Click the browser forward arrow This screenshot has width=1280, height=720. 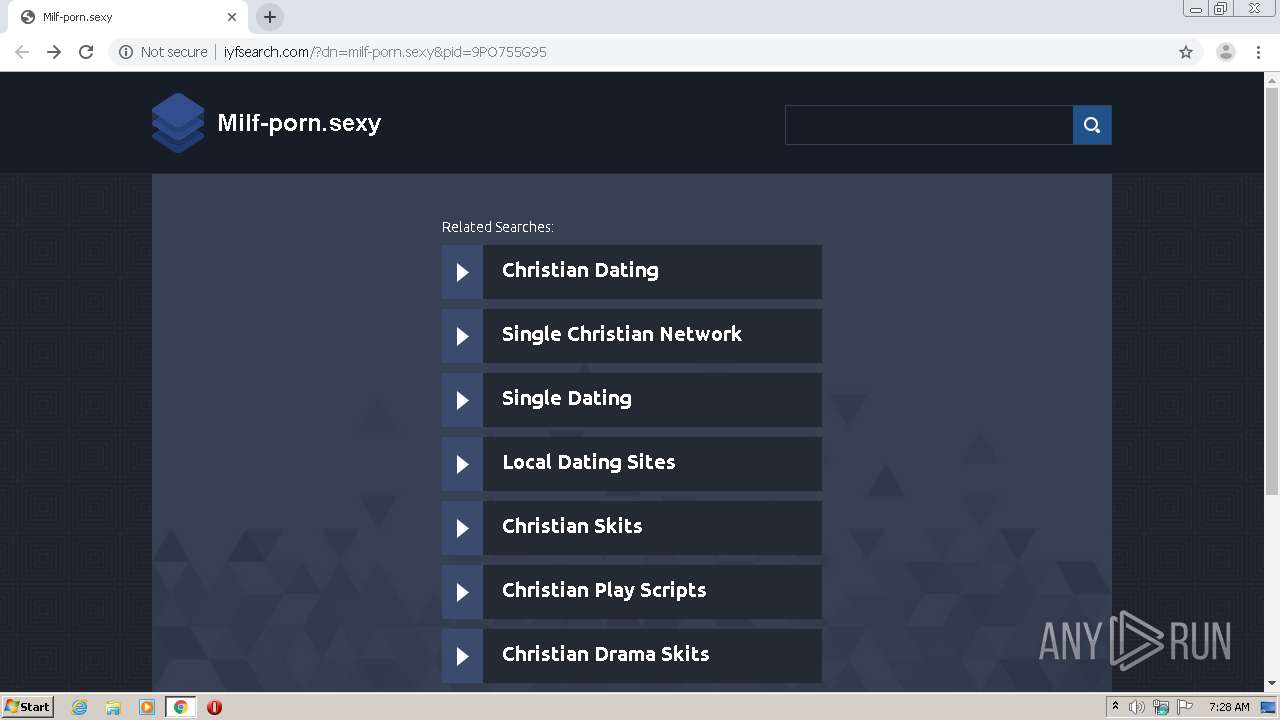[54, 52]
